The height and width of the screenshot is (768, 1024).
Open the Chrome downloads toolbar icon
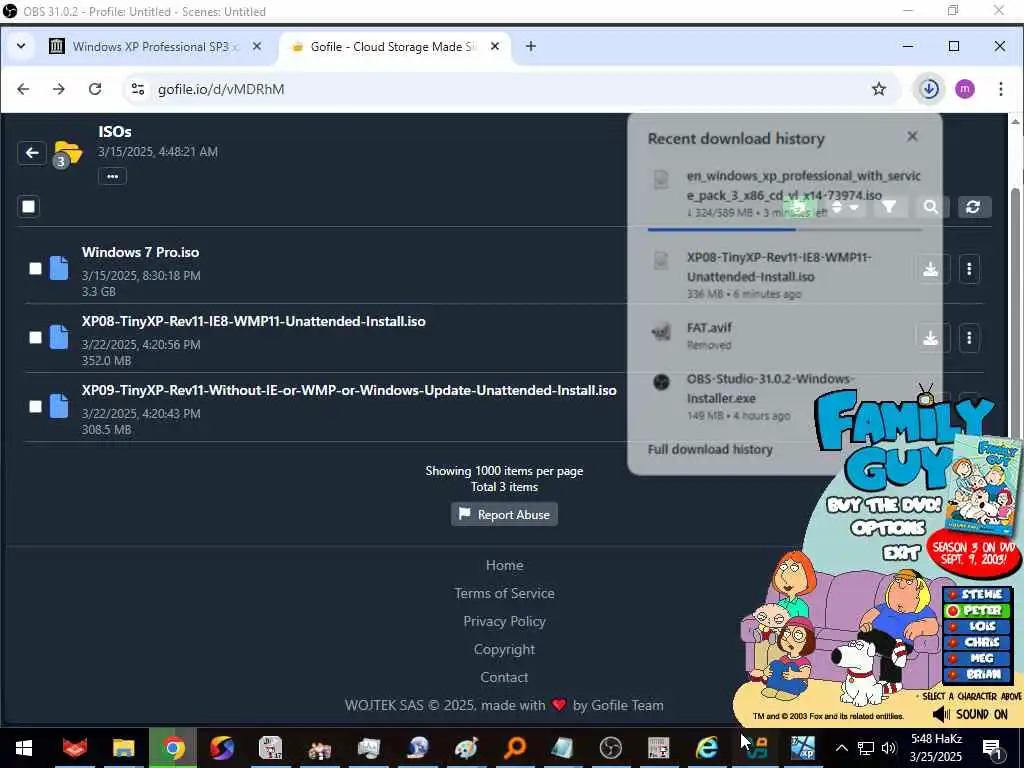pos(929,89)
